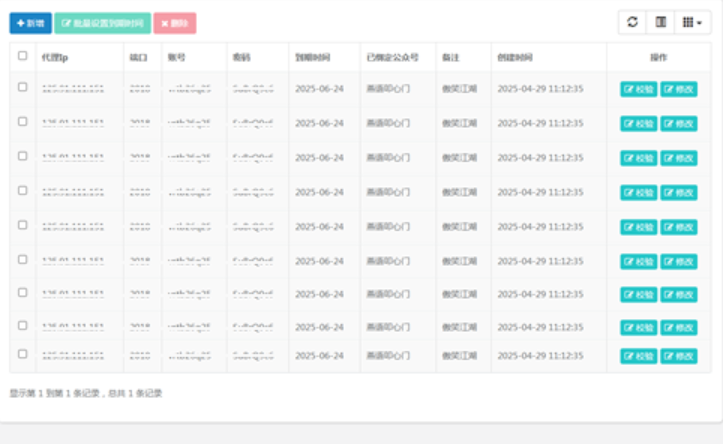Image resolution: width=723 pixels, height=444 pixels.
Task: Click the 到期时间 column header
Action: click(313, 58)
